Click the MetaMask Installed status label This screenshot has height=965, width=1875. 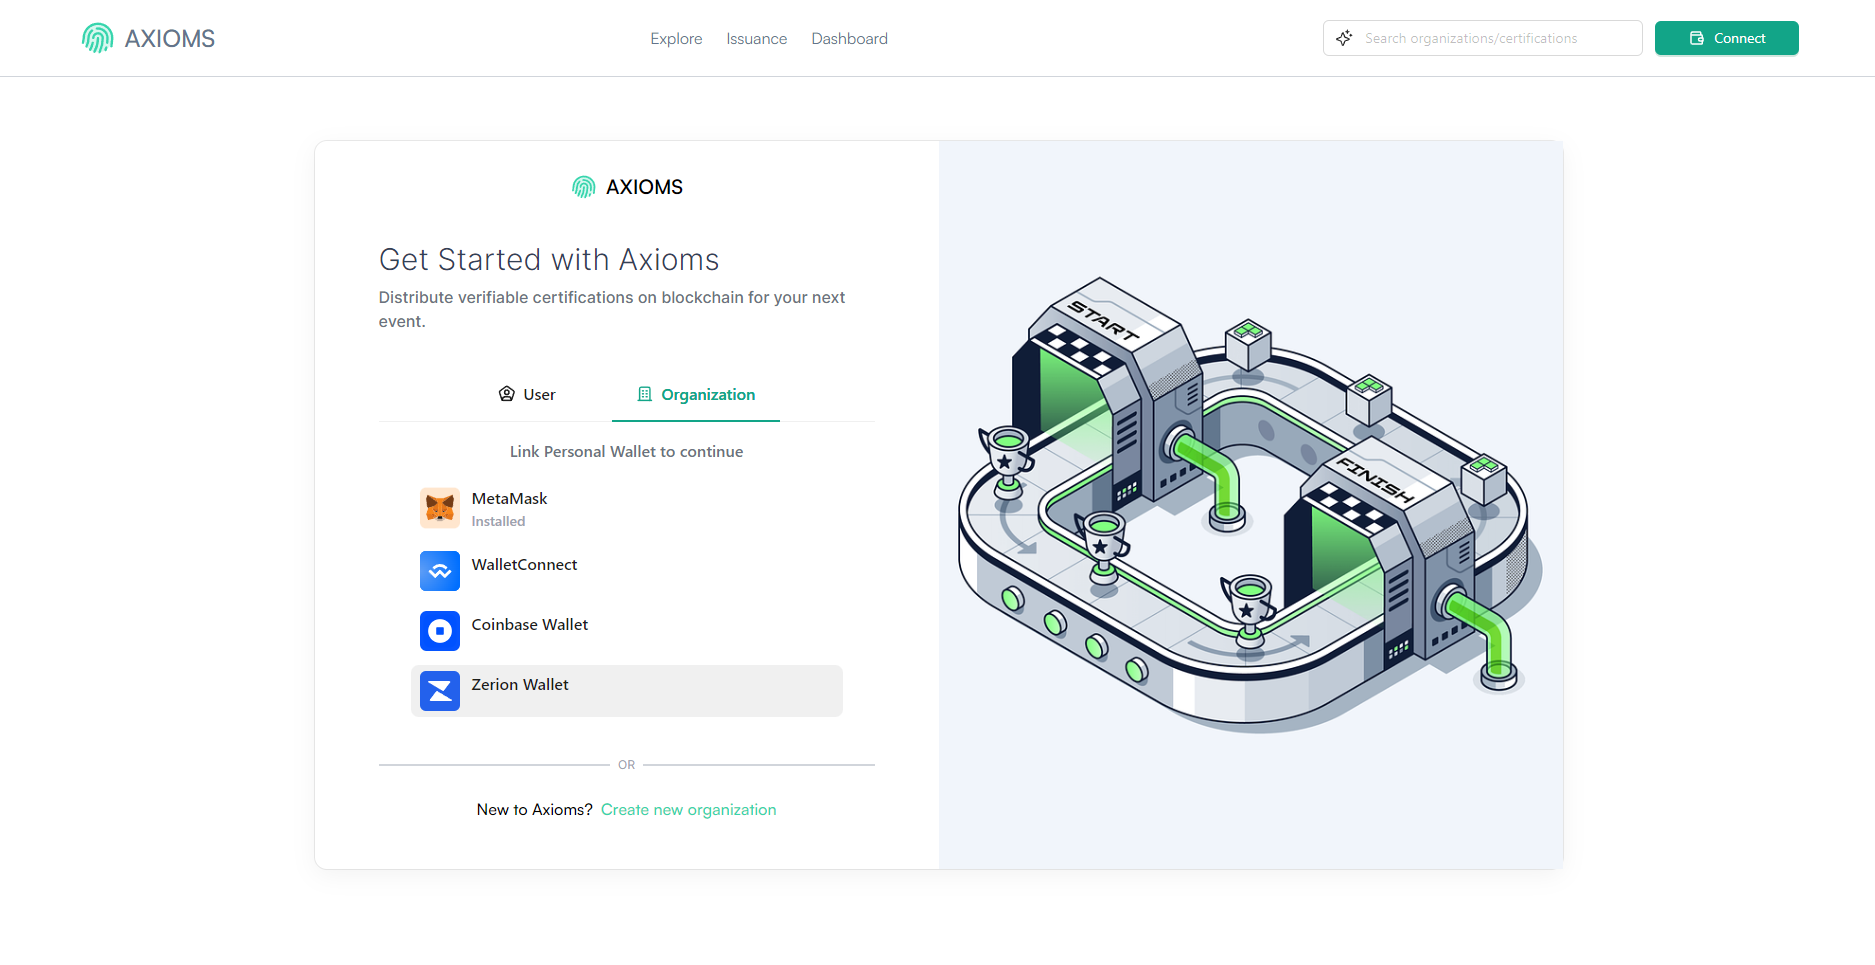coord(498,521)
